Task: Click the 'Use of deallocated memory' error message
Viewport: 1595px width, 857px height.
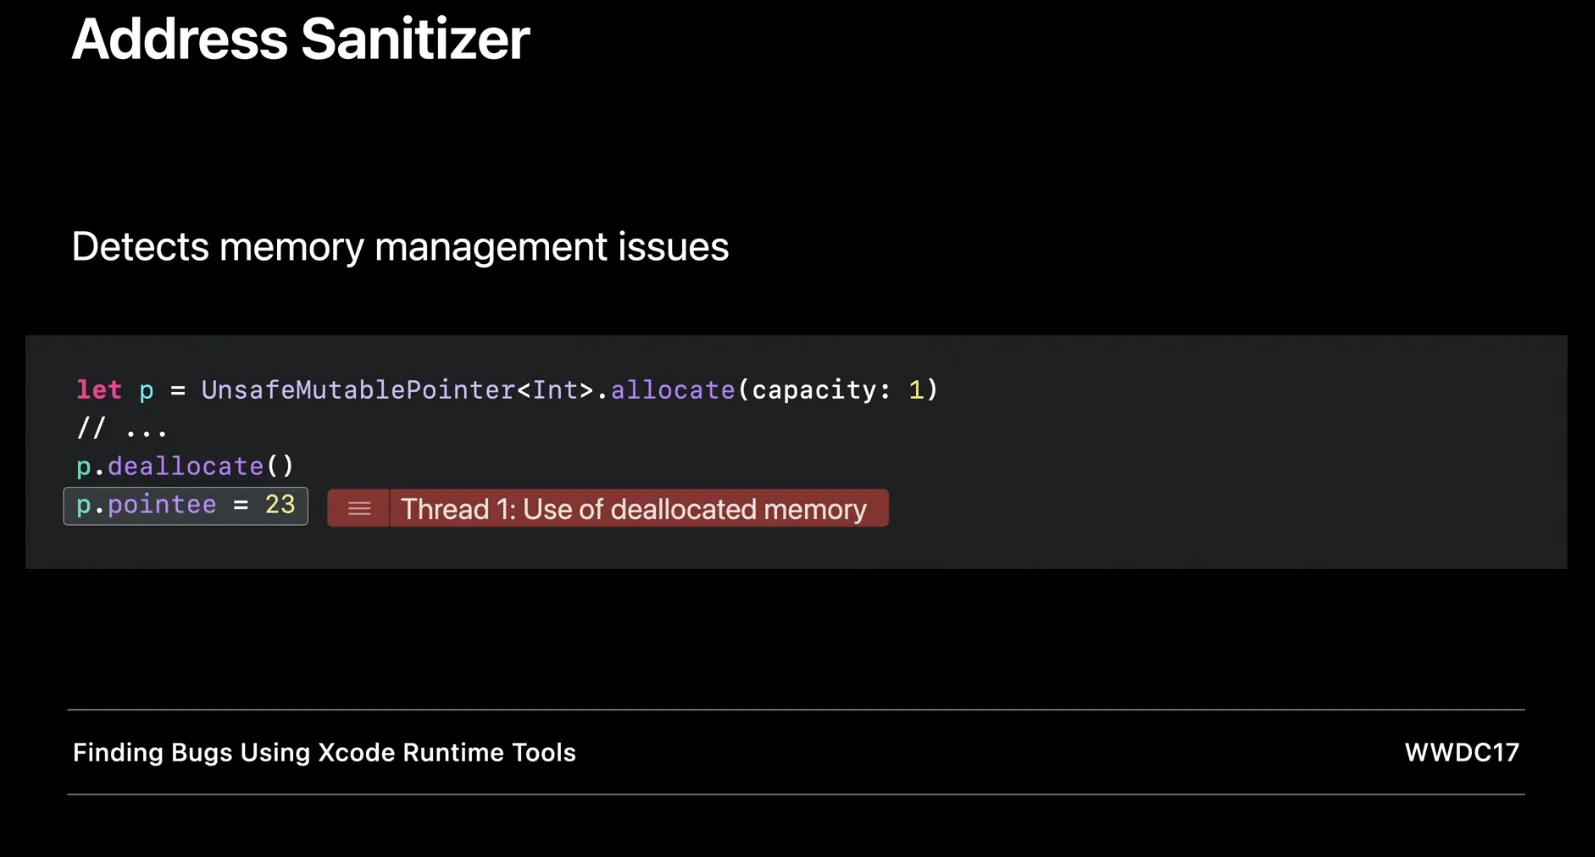Action: (634, 509)
